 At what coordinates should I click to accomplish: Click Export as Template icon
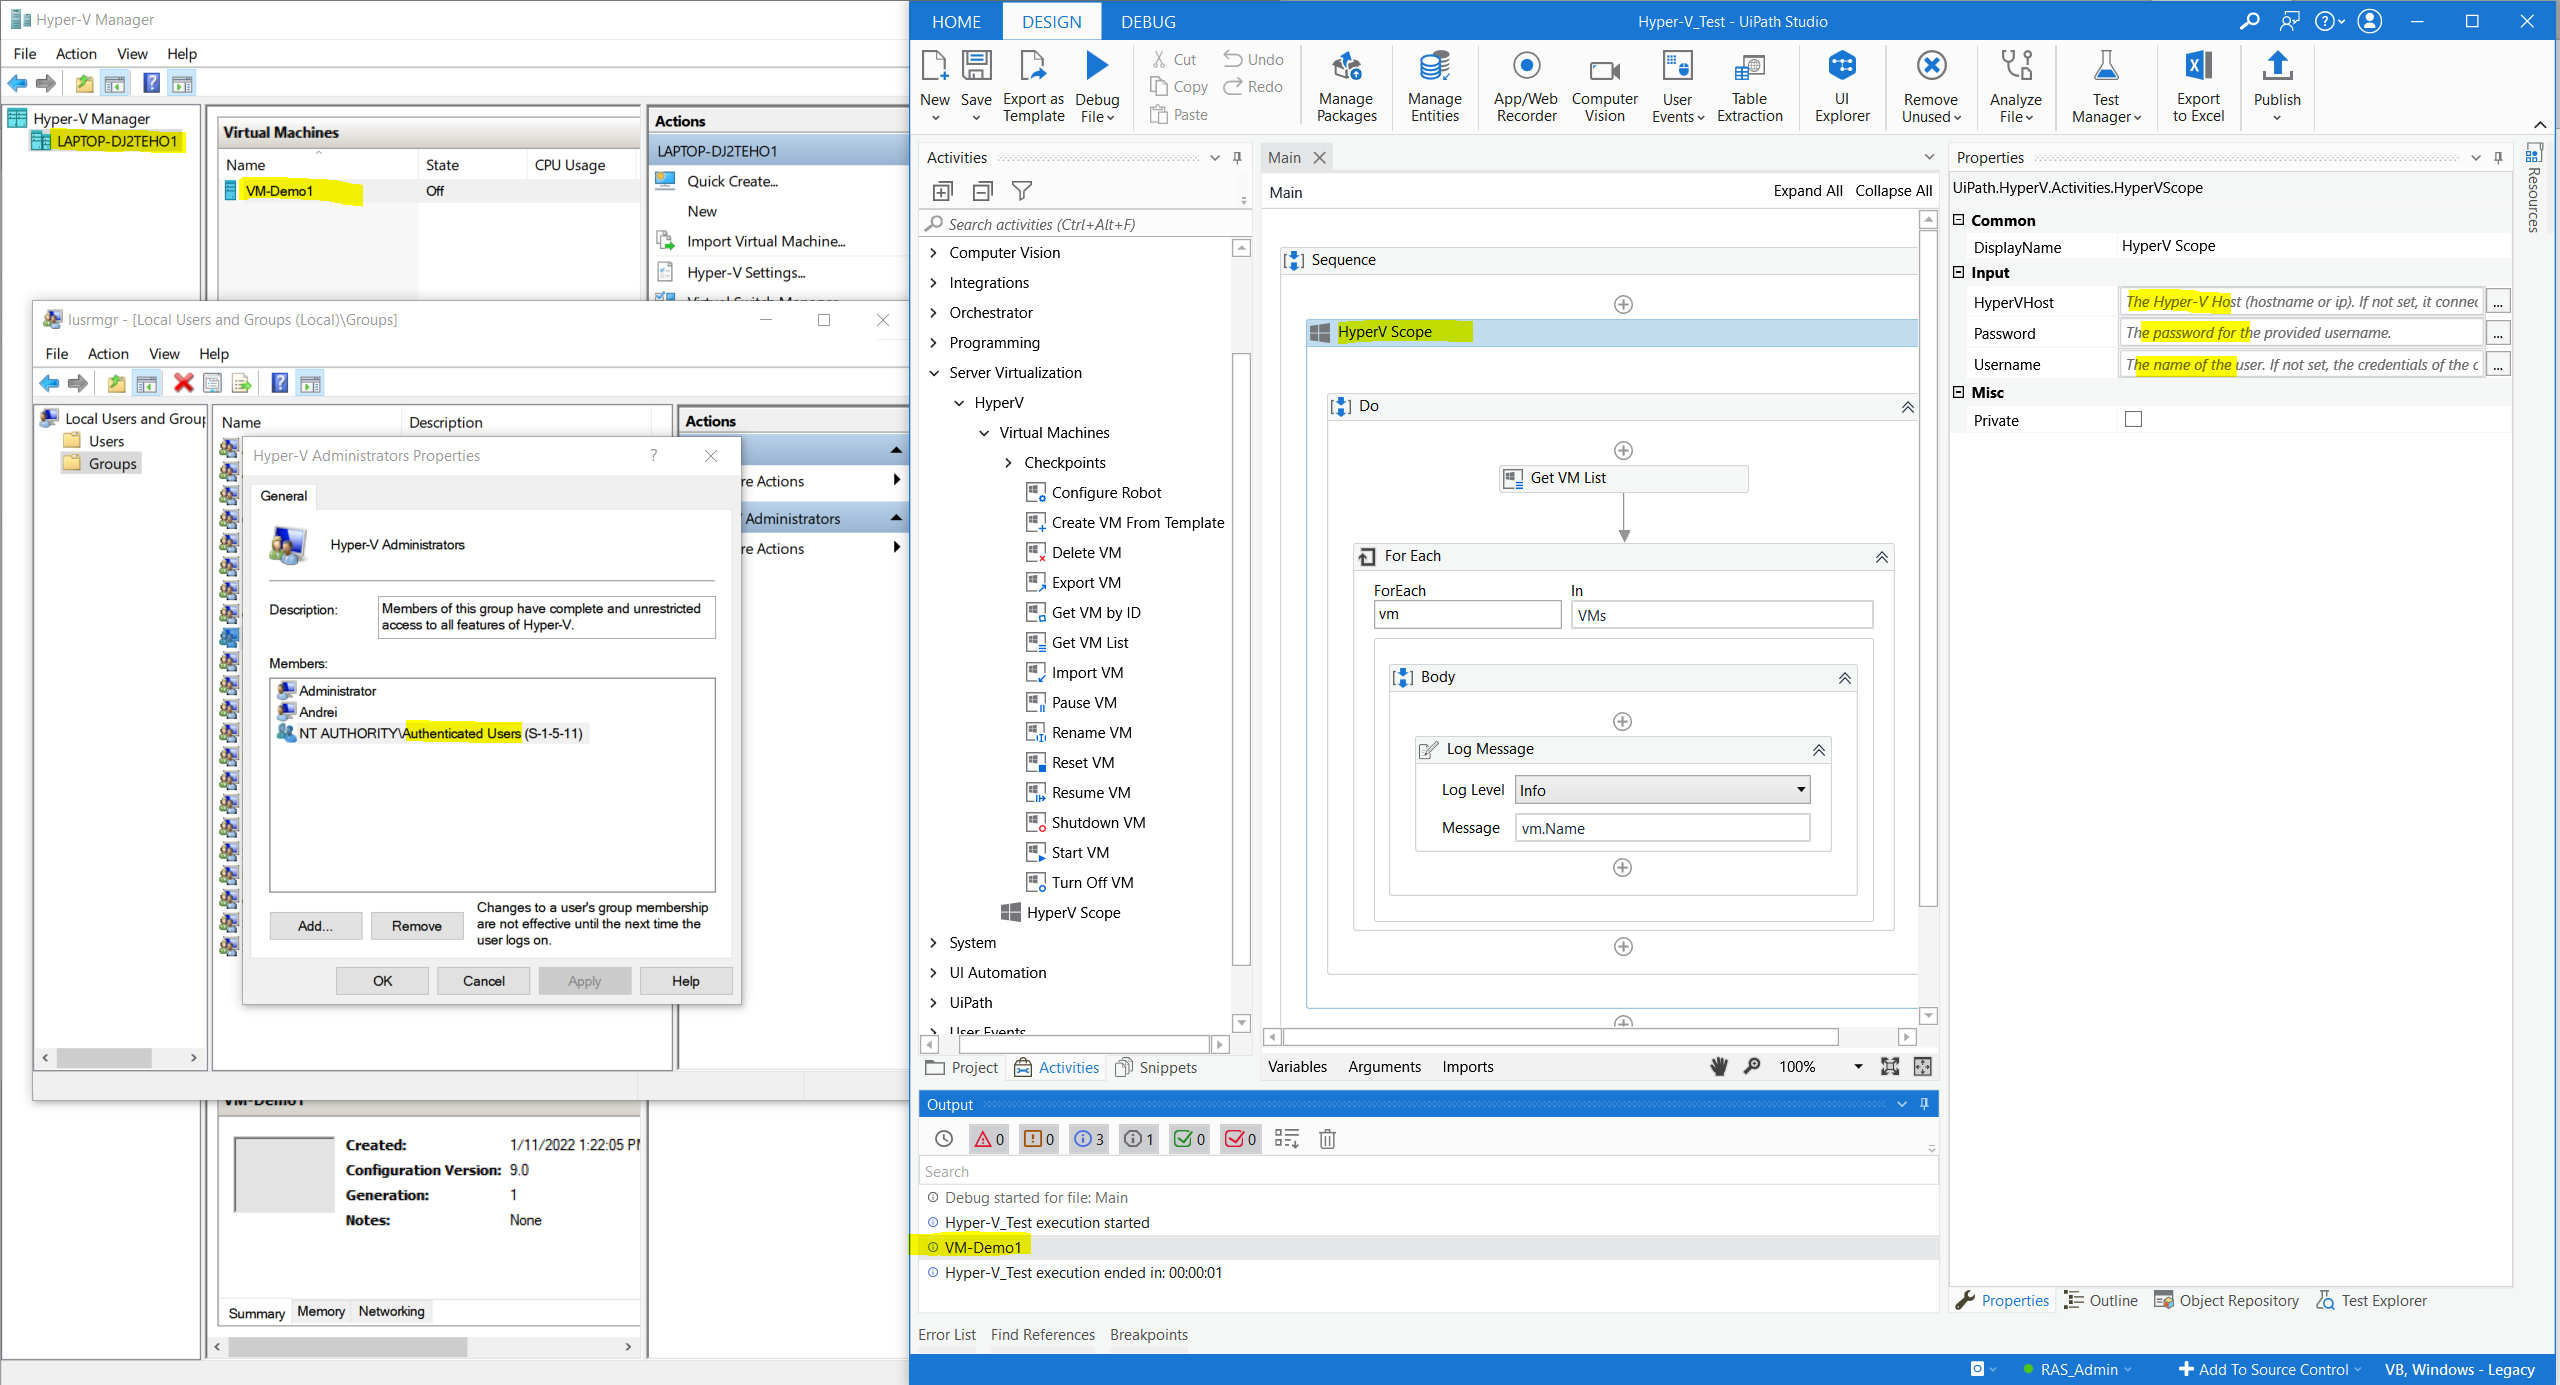point(1033,66)
